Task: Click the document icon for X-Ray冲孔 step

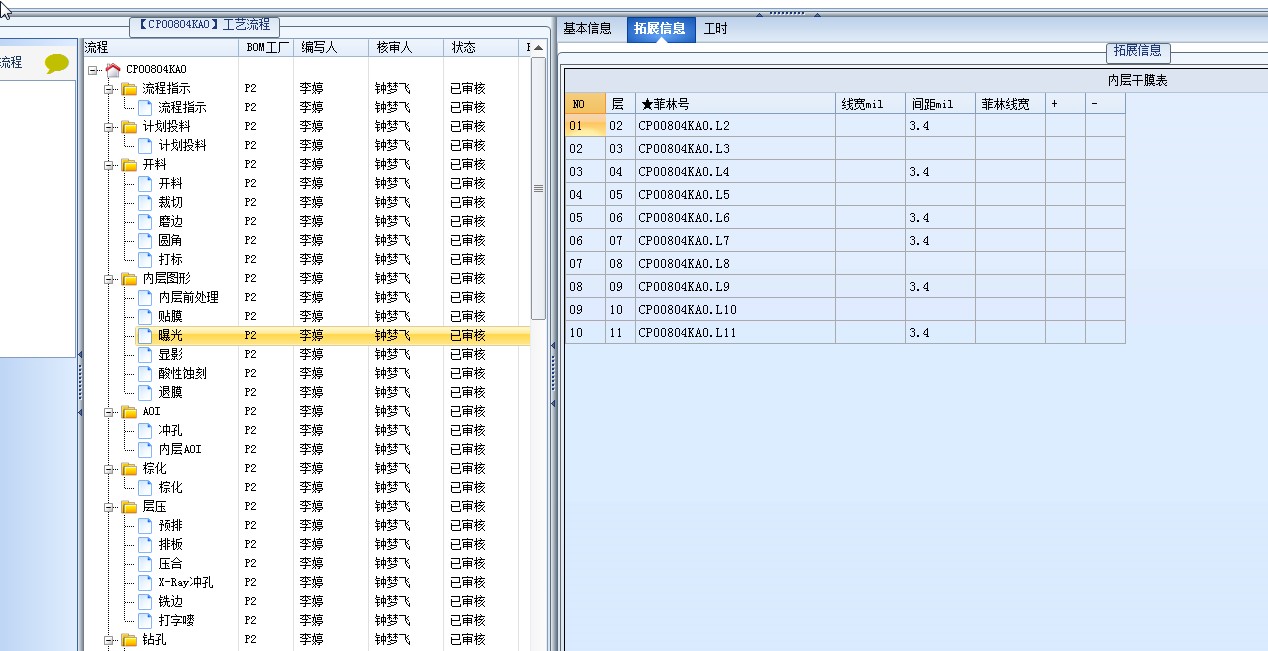Action: coord(145,582)
